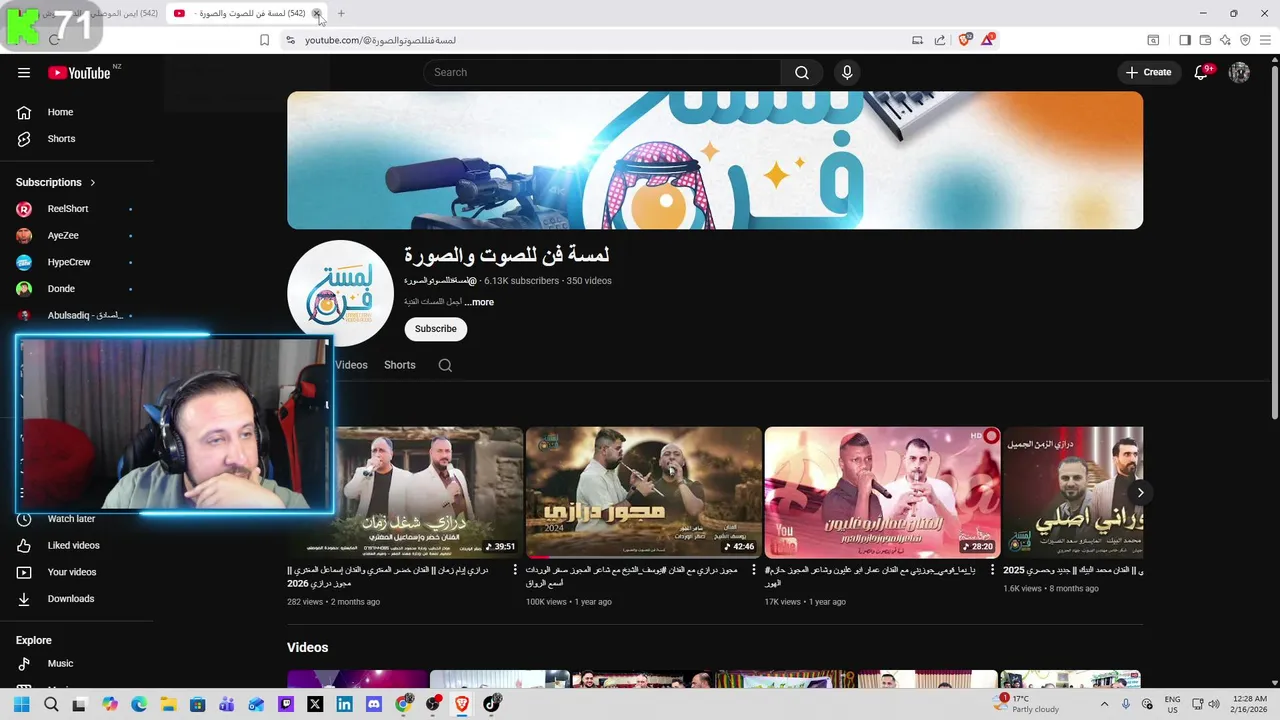Image resolution: width=1280 pixels, height=720 pixels.
Task: Click the search magnifier button
Action: (802, 72)
